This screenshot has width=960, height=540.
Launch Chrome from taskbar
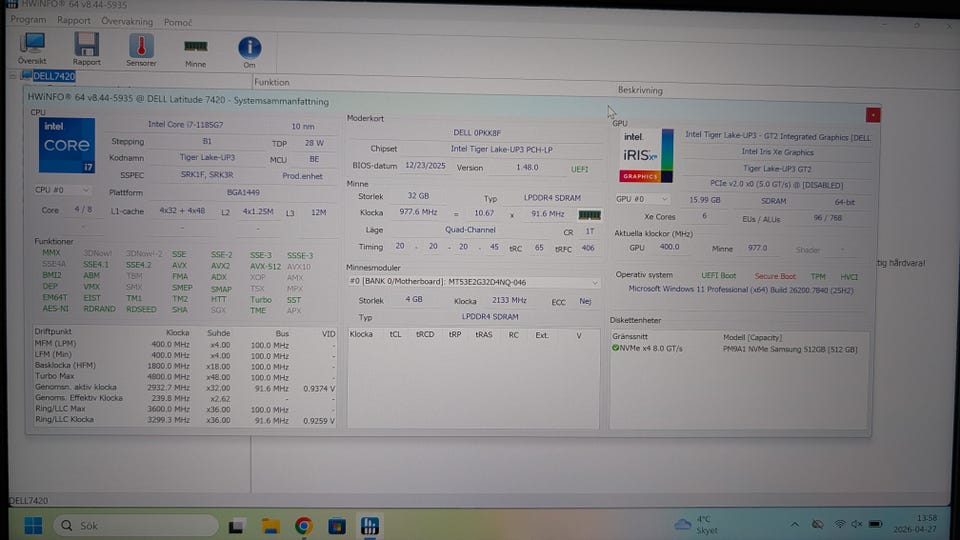(304, 526)
